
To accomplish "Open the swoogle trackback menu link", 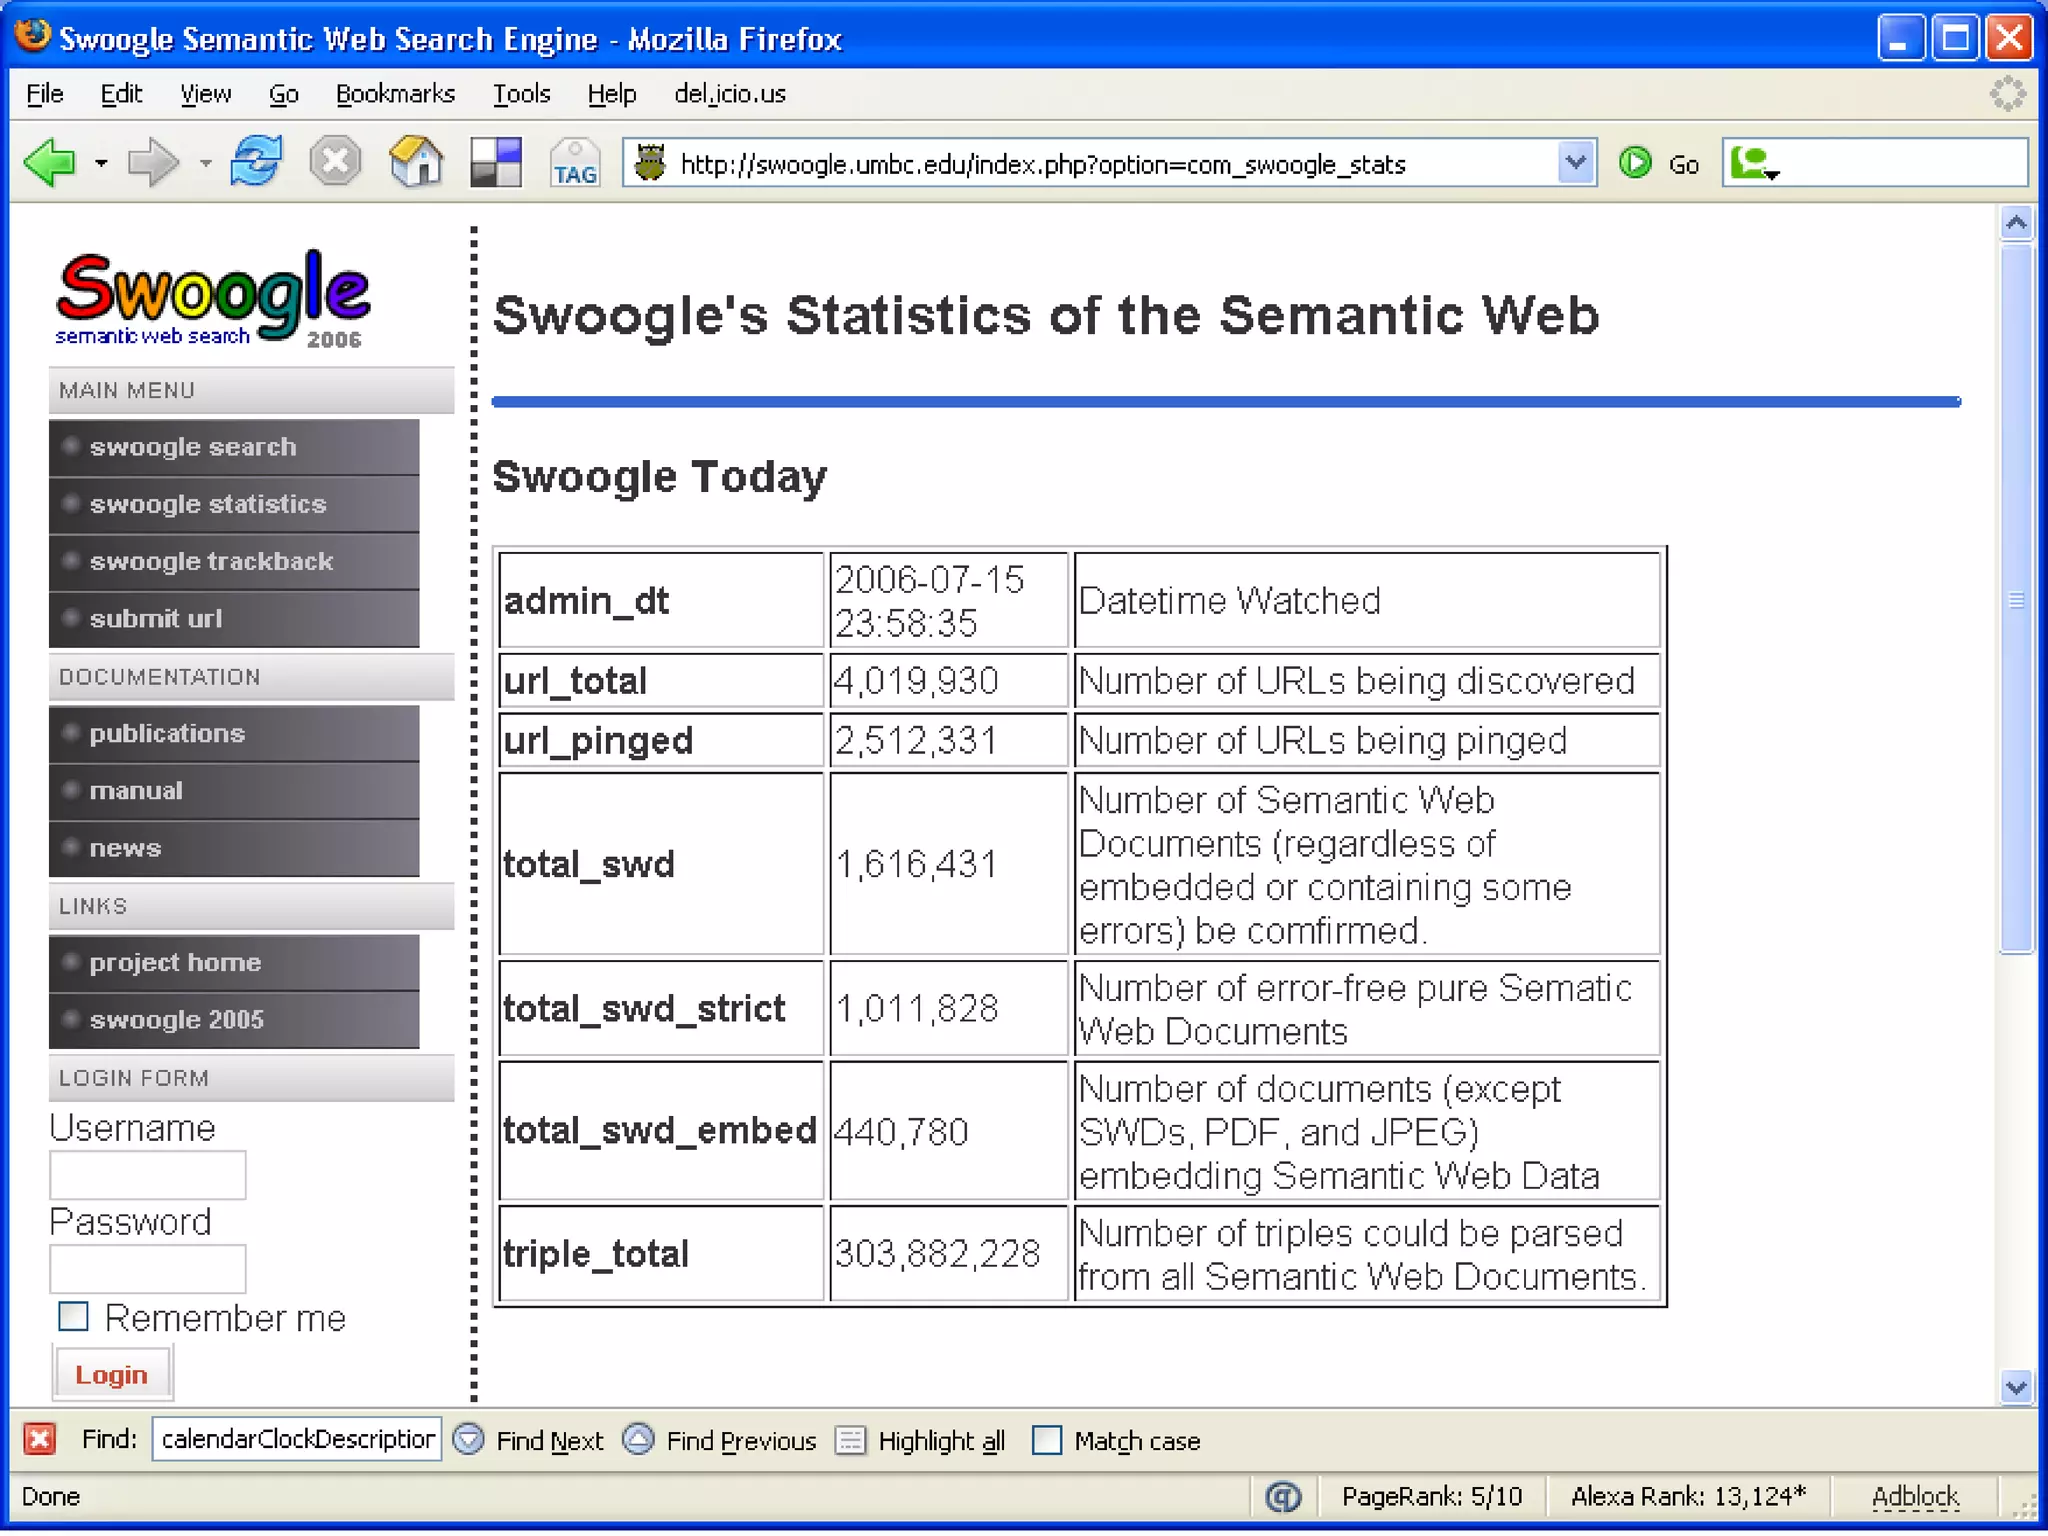I will click(211, 561).
